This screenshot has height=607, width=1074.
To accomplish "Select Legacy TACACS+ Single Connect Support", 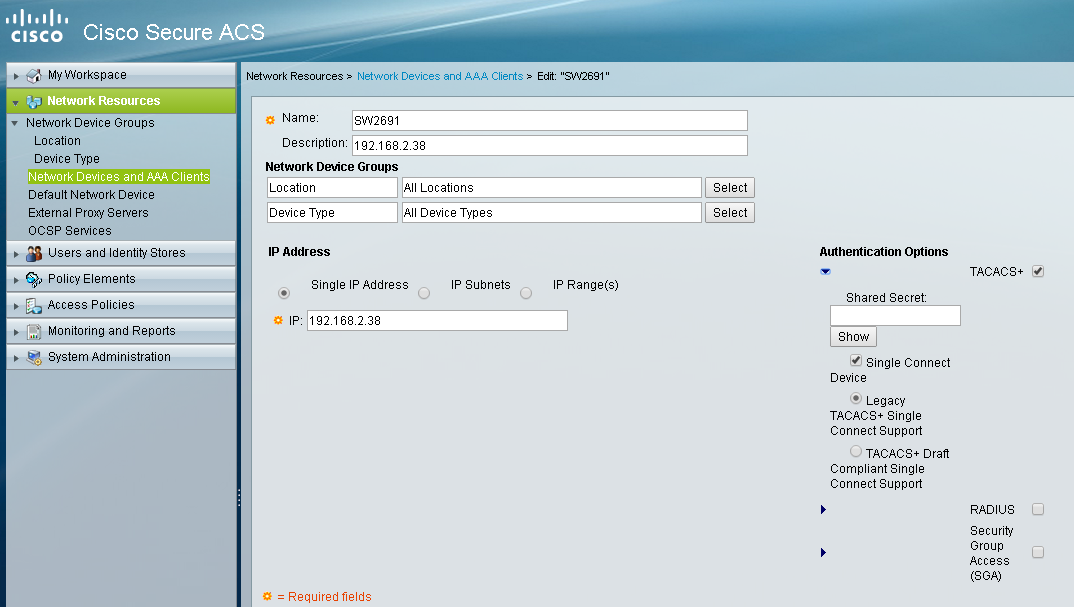I will coord(856,398).
